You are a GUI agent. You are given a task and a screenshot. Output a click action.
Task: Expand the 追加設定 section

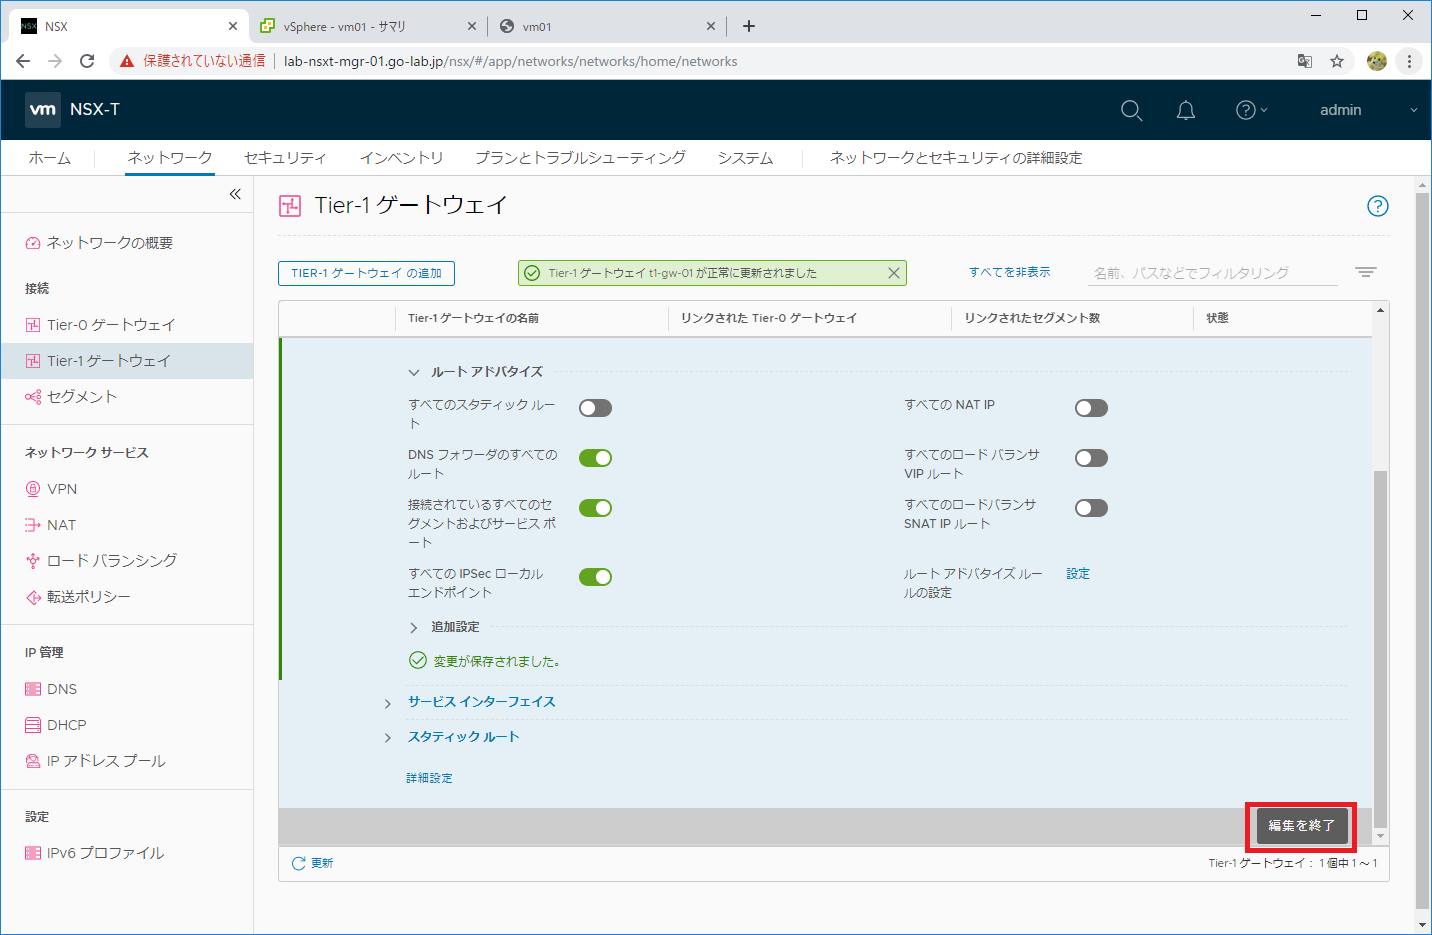coord(414,627)
